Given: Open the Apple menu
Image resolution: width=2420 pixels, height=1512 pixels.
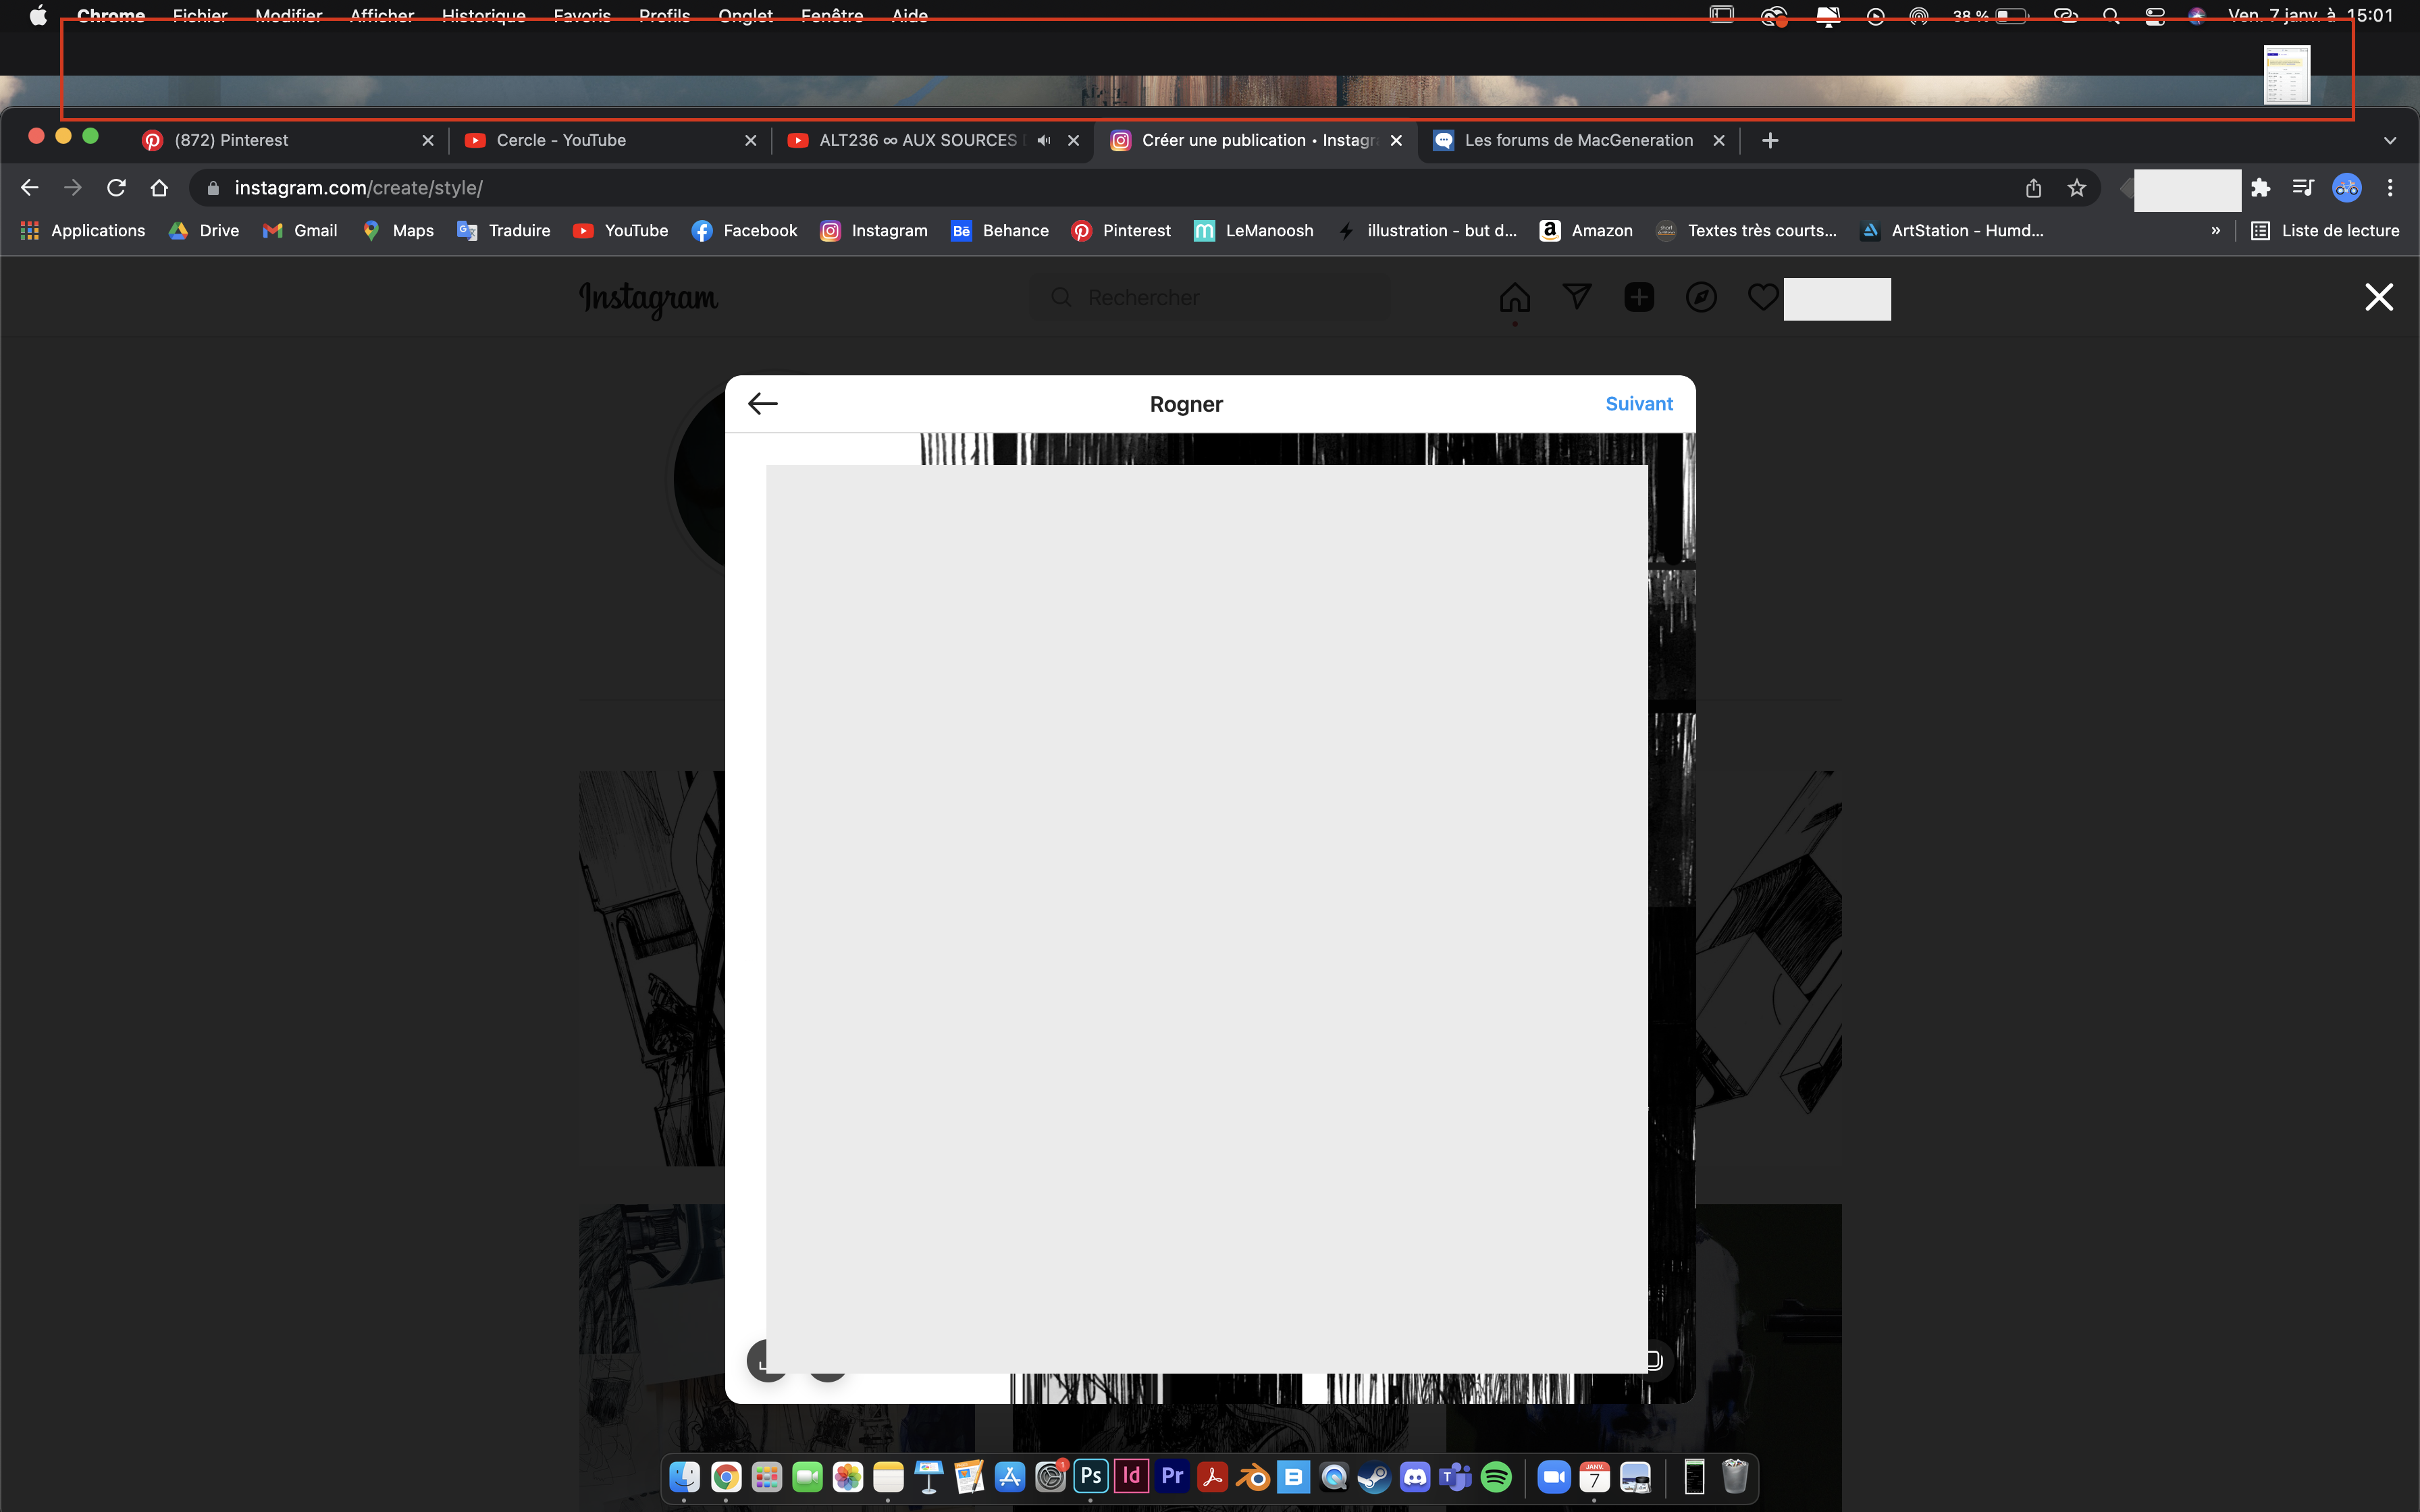Looking at the screenshot, I should (38, 15).
